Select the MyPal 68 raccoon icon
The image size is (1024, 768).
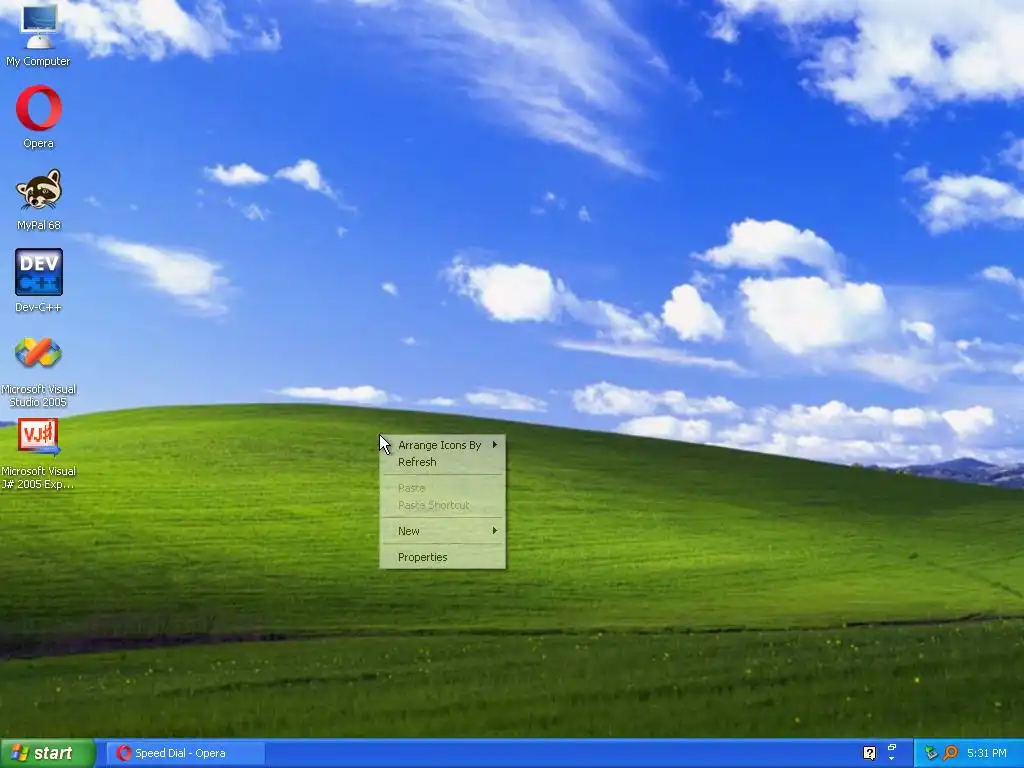click(x=39, y=199)
